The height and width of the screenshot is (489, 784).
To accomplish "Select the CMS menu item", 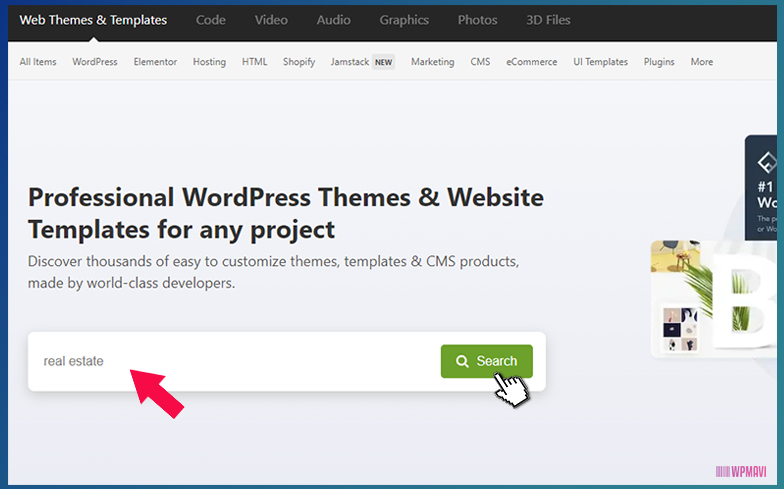I will pos(480,62).
